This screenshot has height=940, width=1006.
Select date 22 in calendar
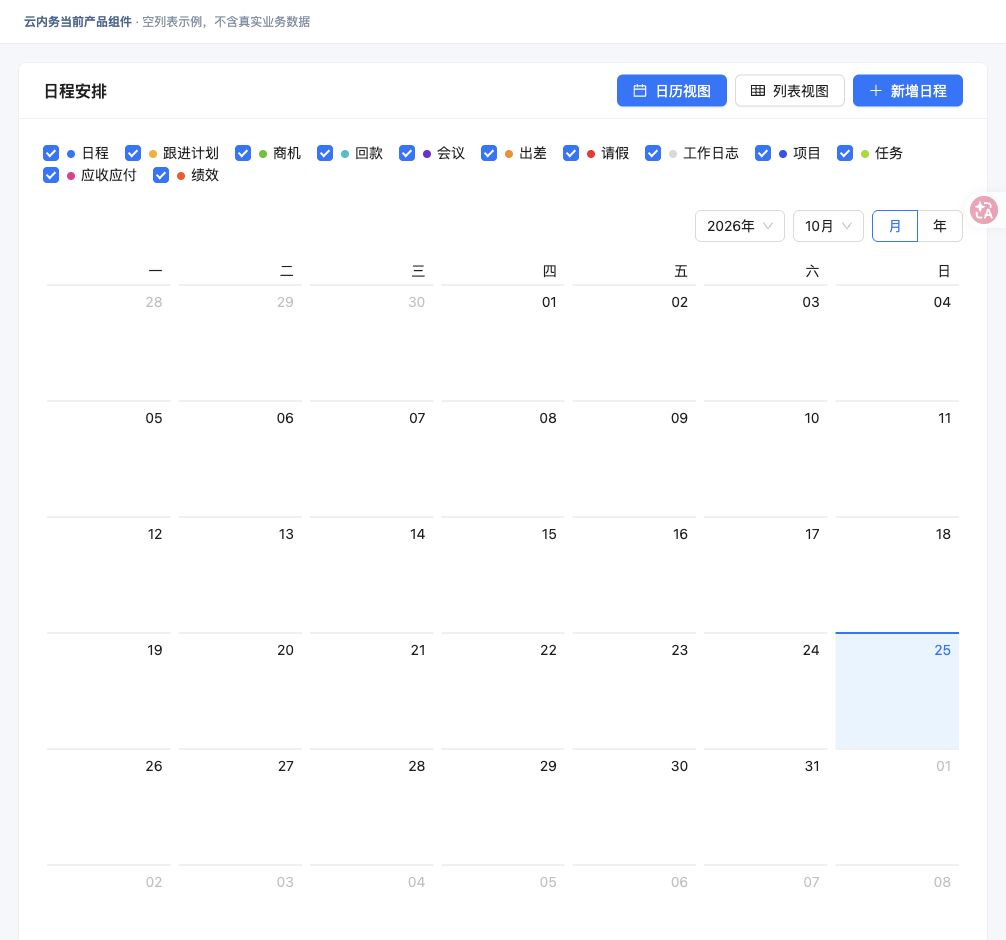503,691
